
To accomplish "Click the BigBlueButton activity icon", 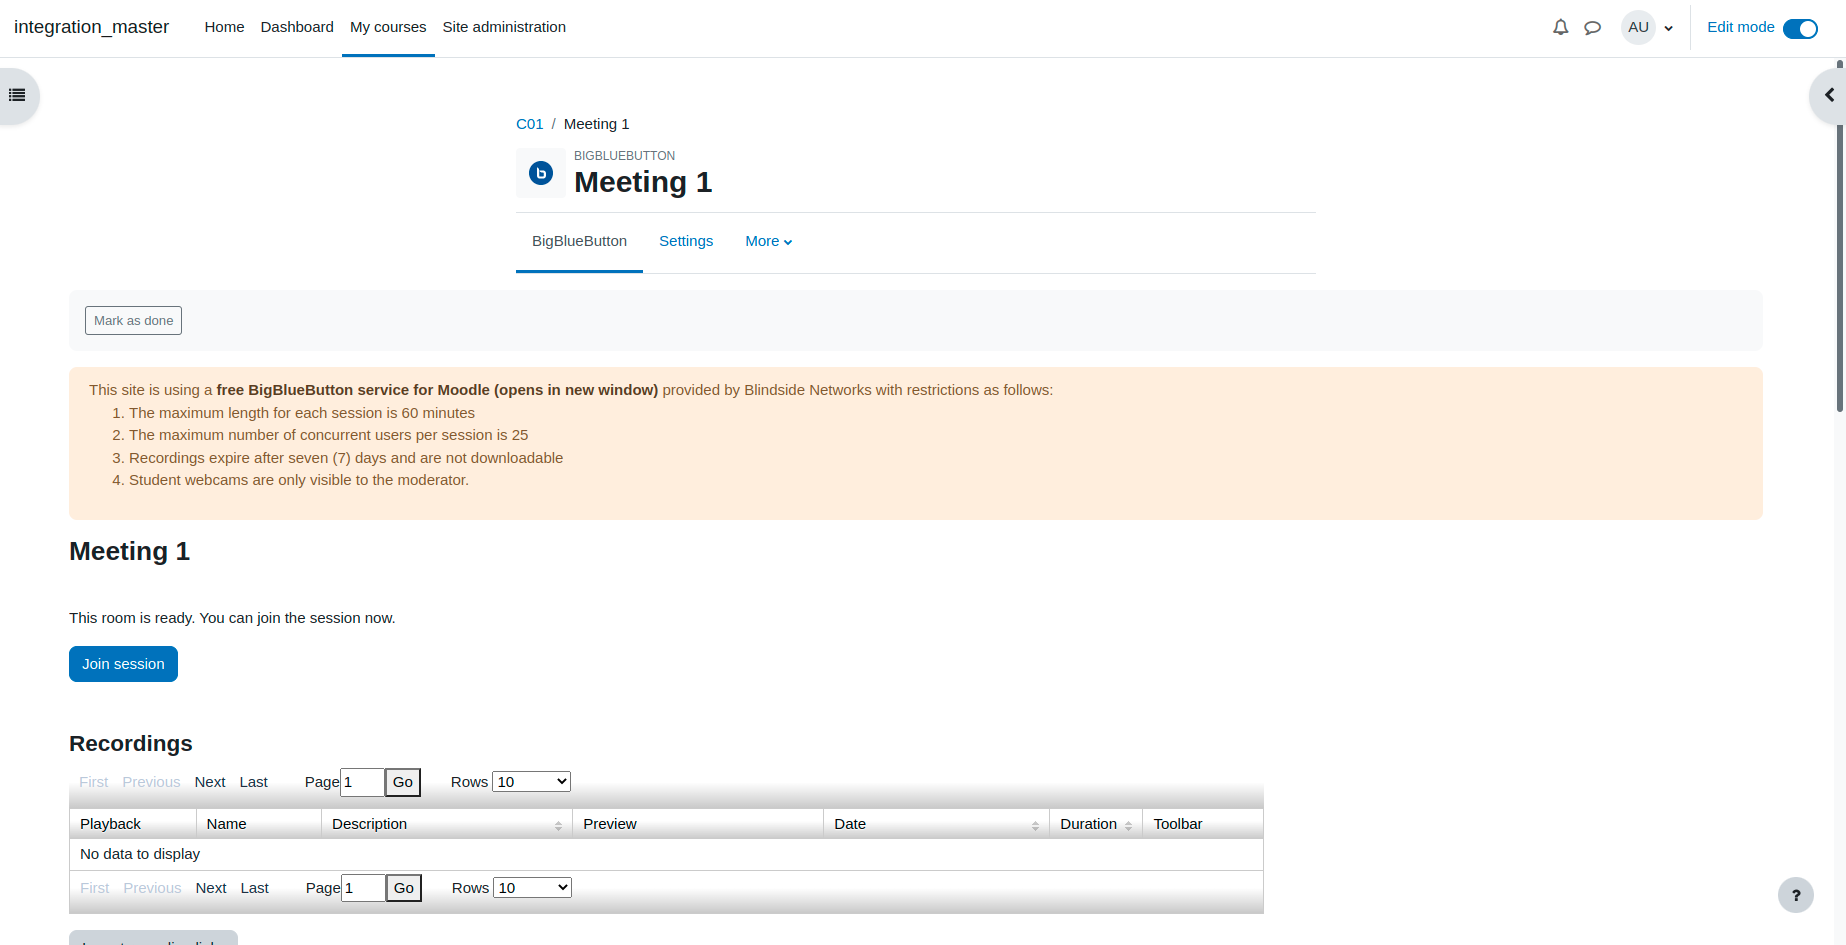I will pyautogui.click(x=541, y=173).
